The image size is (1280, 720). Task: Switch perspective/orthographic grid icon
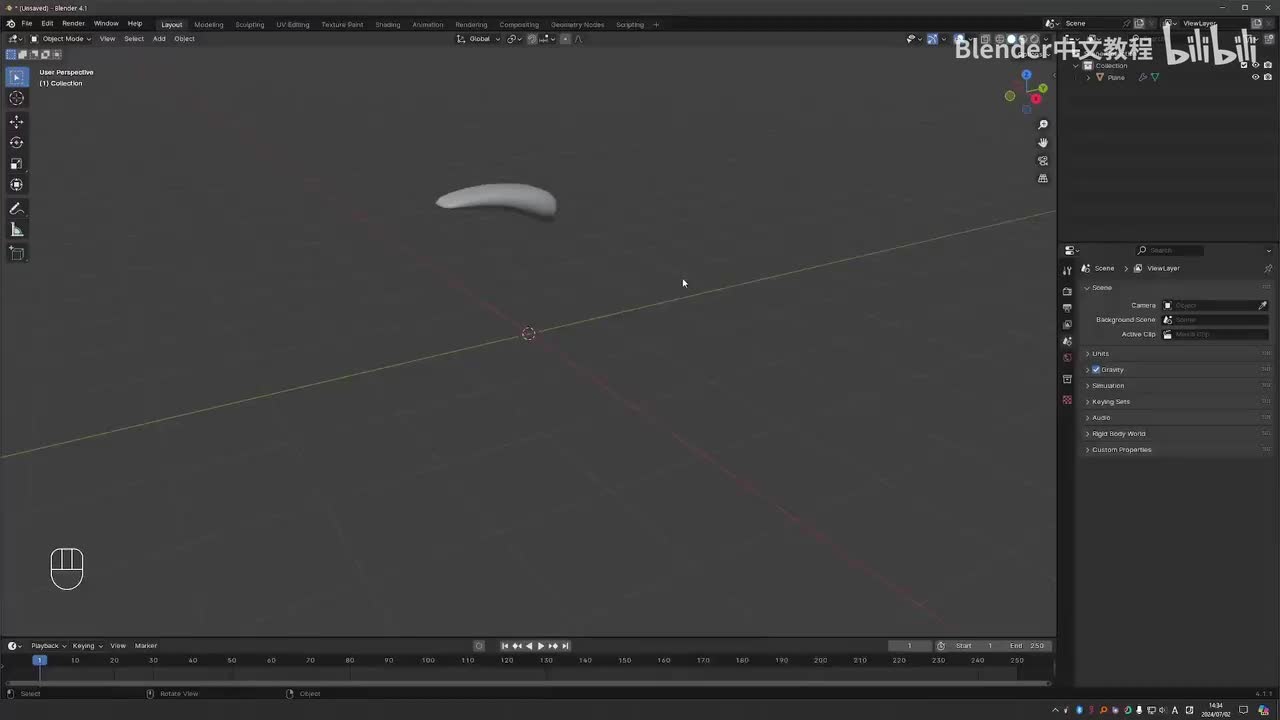[1043, 179]
